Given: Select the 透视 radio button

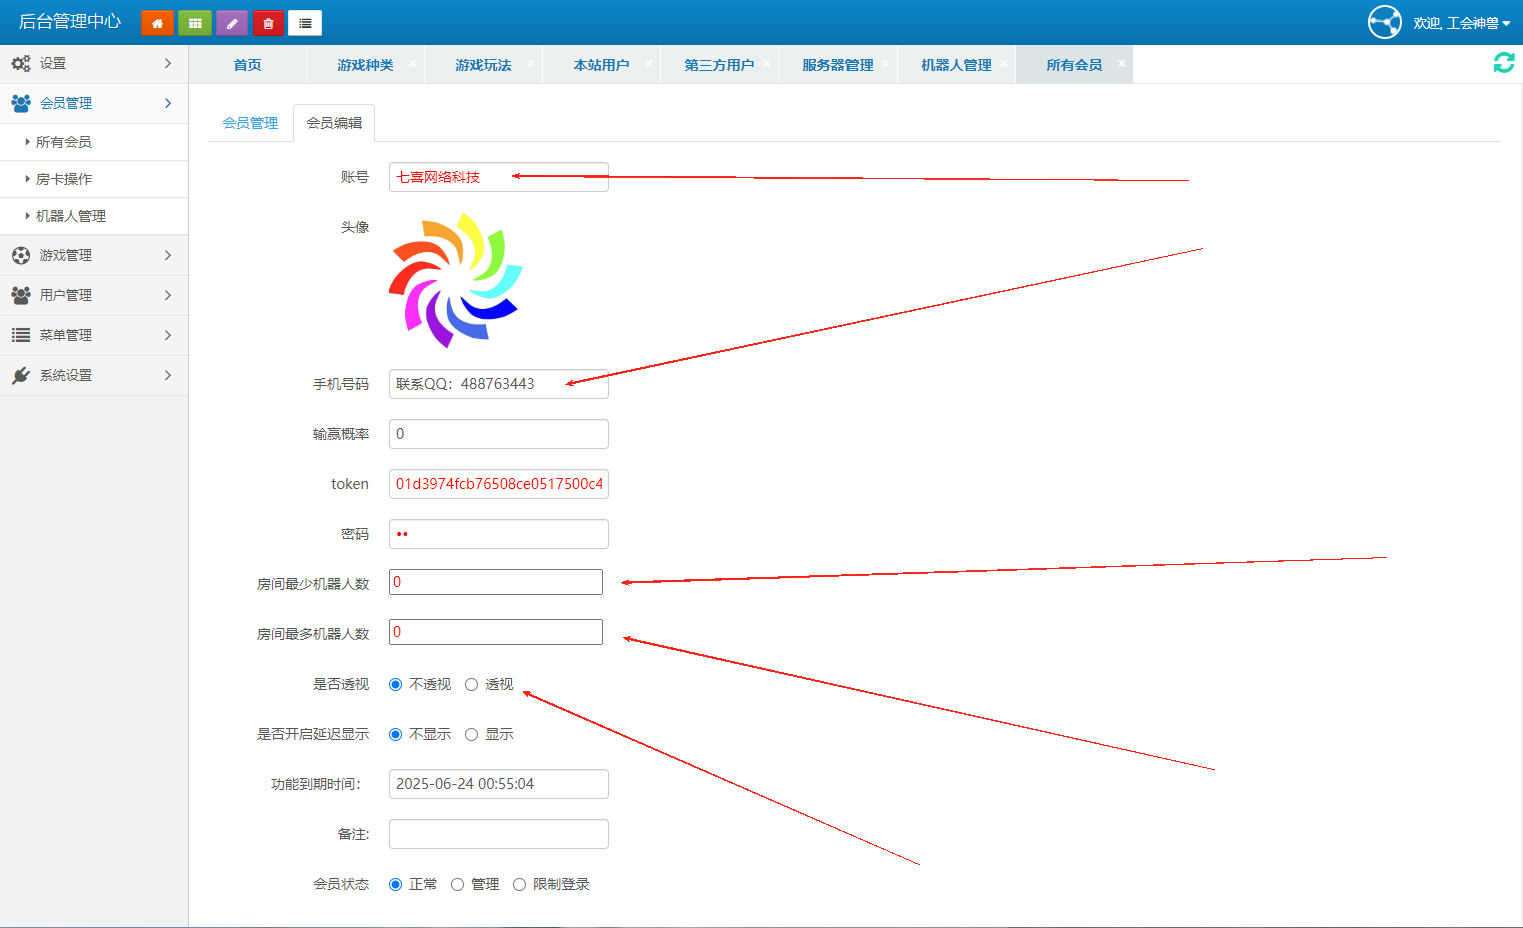Looking at the screenshot, I should point(471,684).
